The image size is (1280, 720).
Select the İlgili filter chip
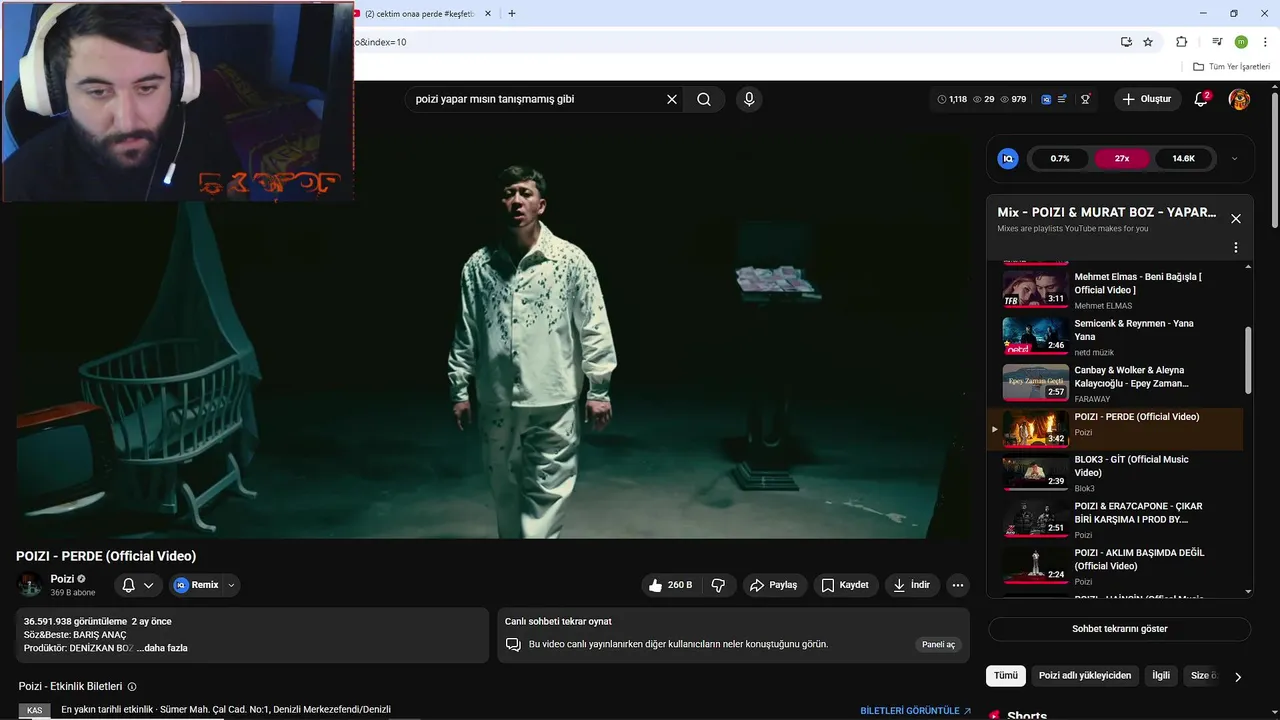(x=1161, y=675)
